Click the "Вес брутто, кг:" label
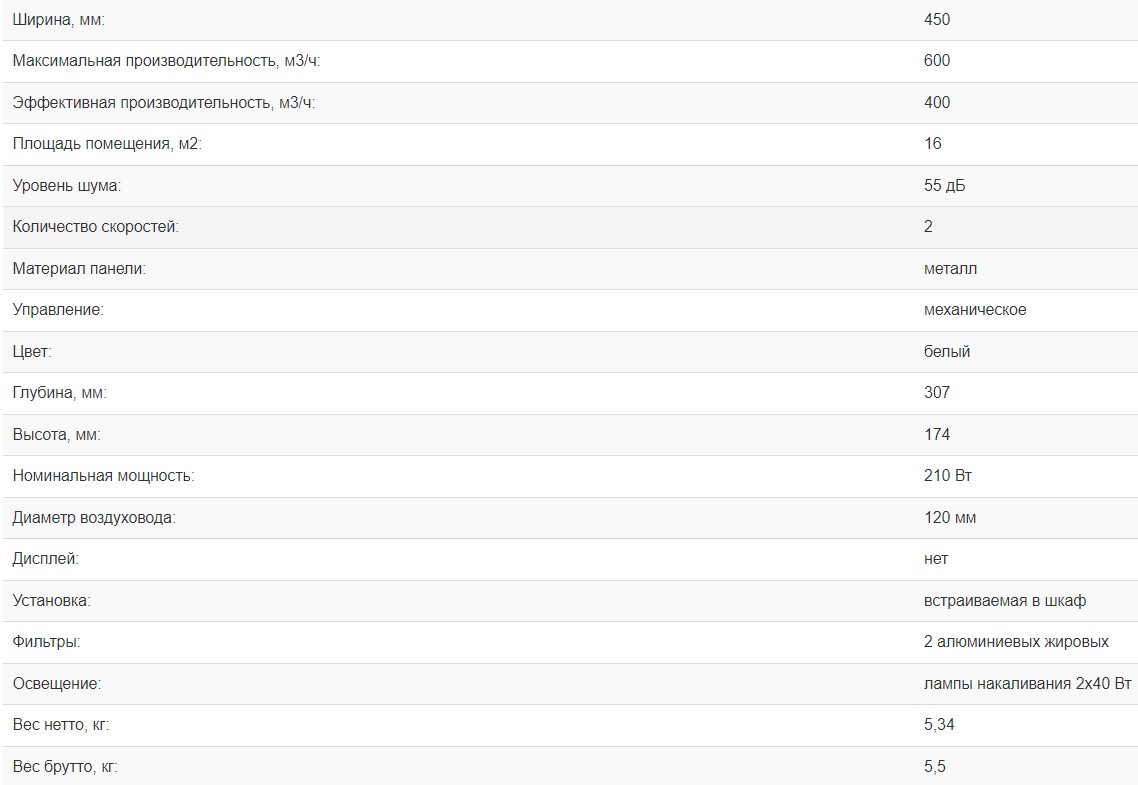Viewport: 1138px width, 785px height. pyautogui.click(x=65, y=767)
